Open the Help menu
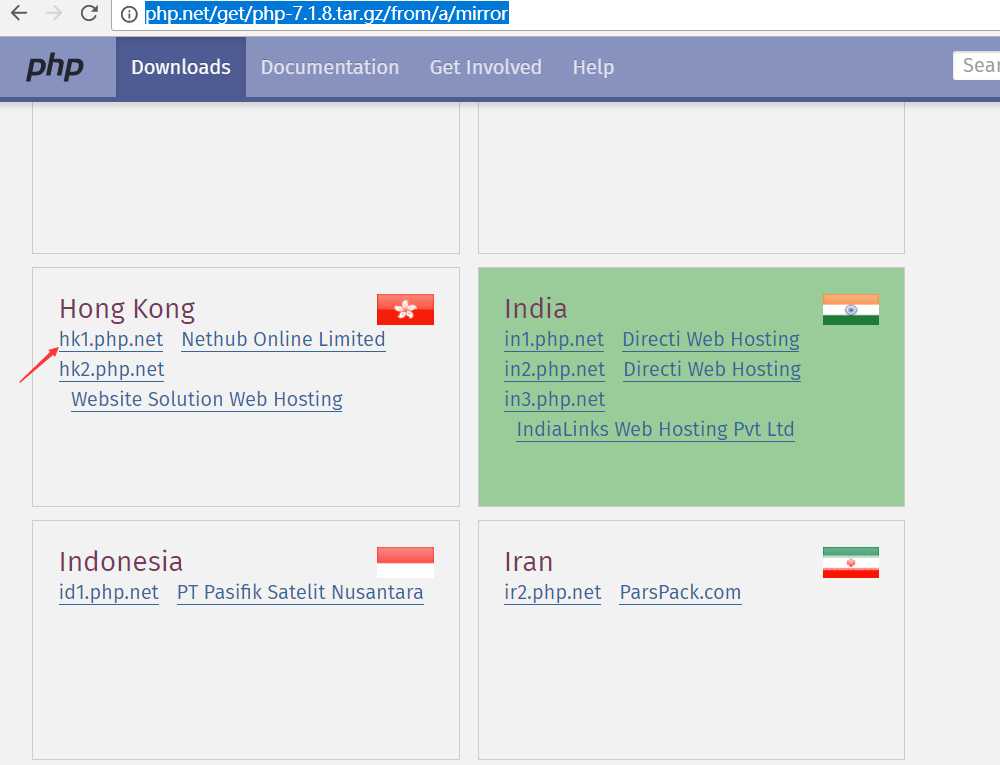 pos(593,67)
